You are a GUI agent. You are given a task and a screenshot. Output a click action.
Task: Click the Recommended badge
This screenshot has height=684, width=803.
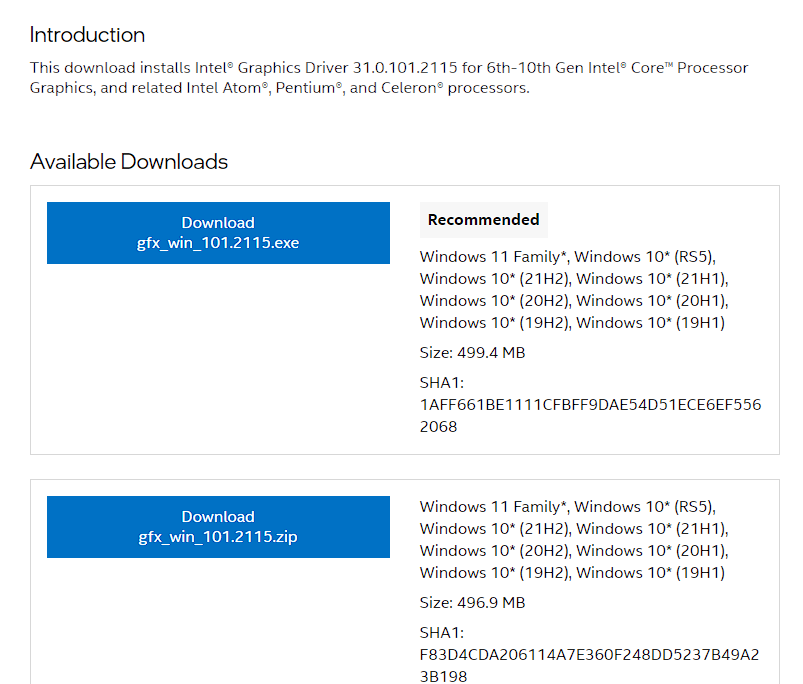coord(483,220)
